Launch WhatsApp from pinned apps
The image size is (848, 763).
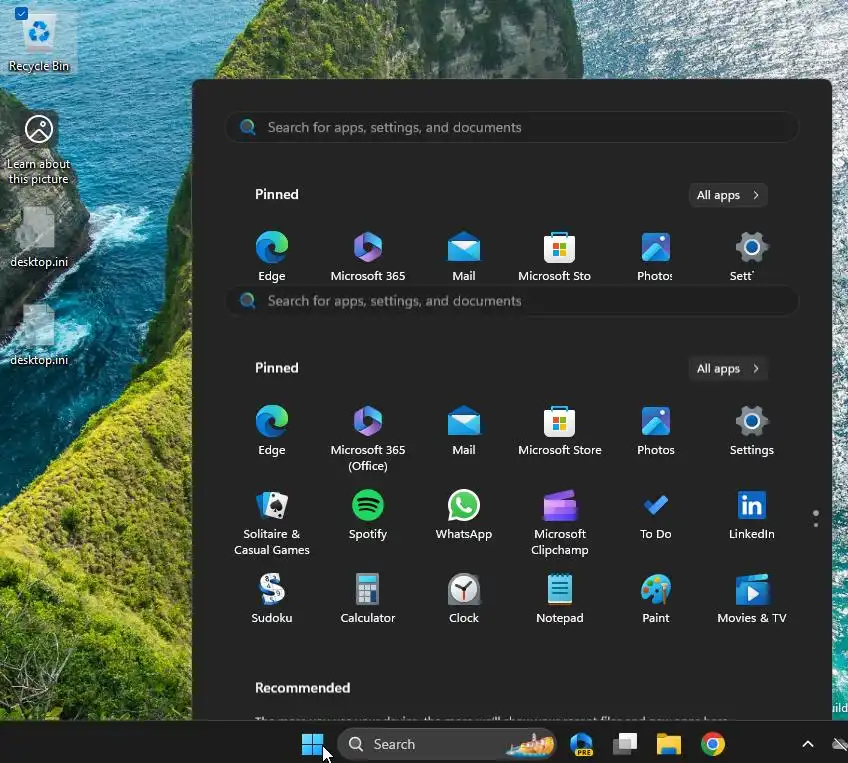point(463,514)
